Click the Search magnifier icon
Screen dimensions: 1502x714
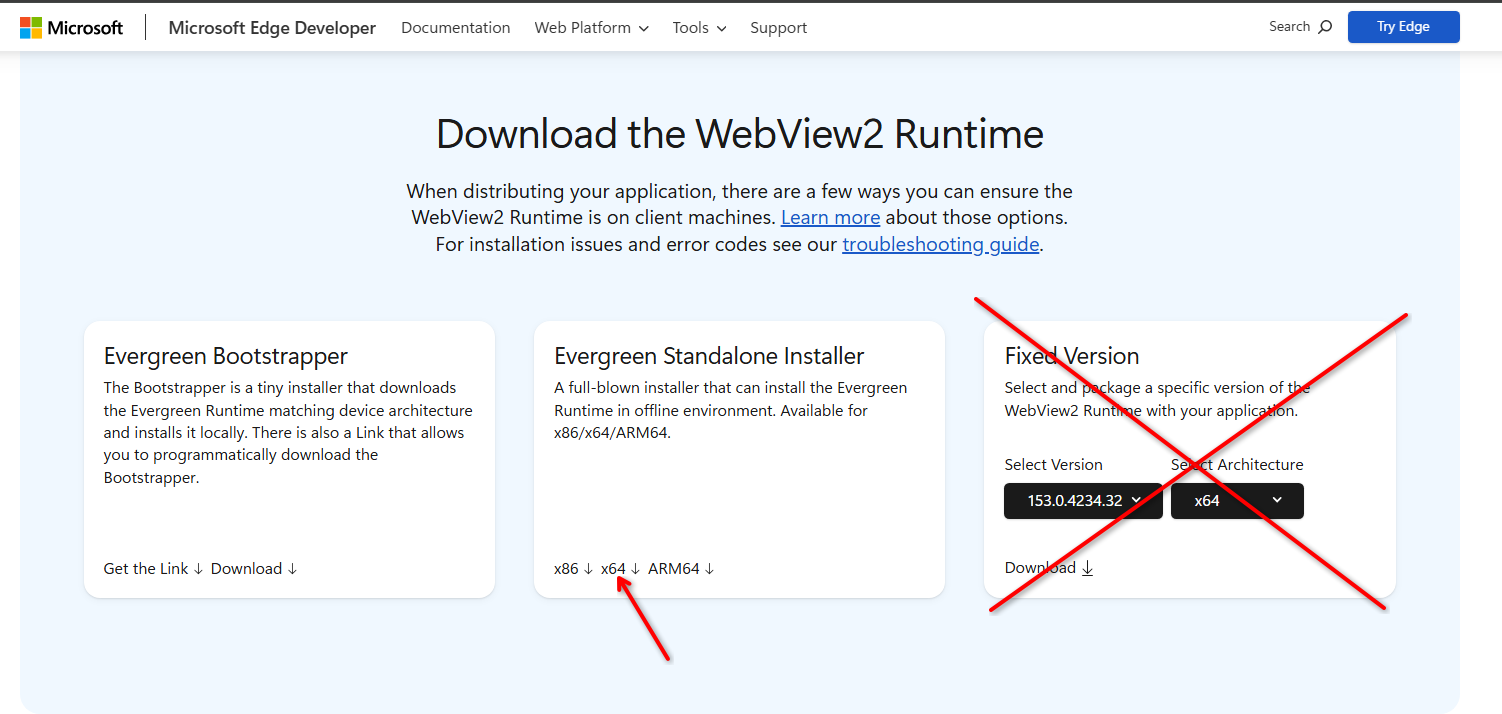coord(1325,27)
